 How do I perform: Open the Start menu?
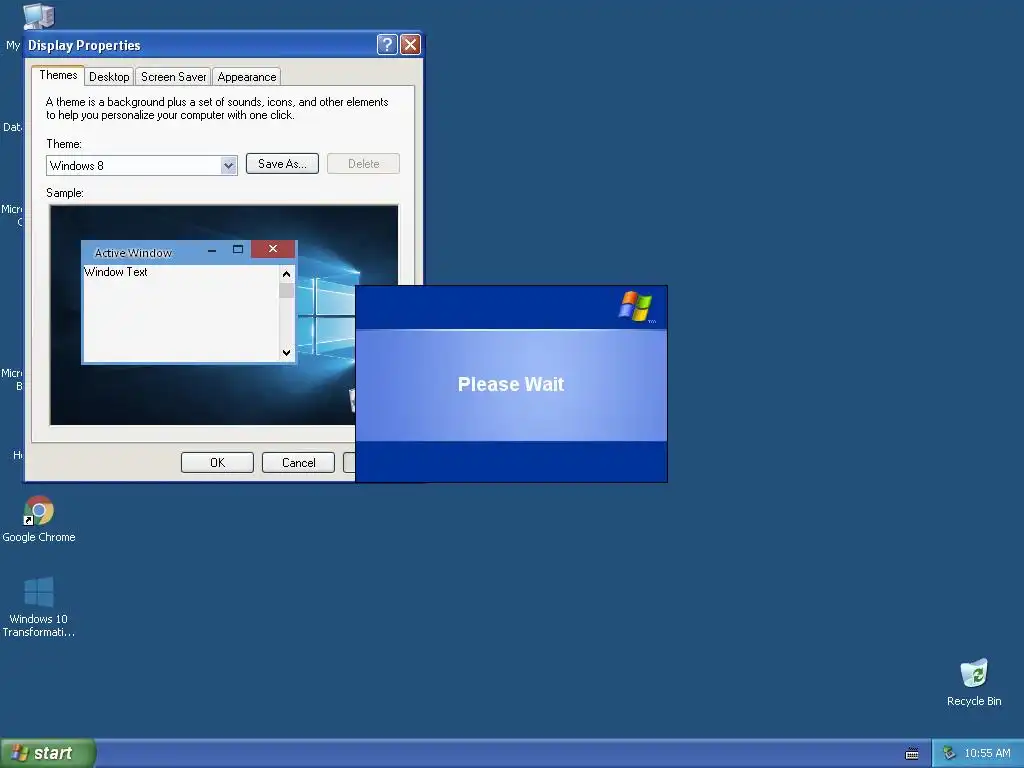tap(48, 753)
